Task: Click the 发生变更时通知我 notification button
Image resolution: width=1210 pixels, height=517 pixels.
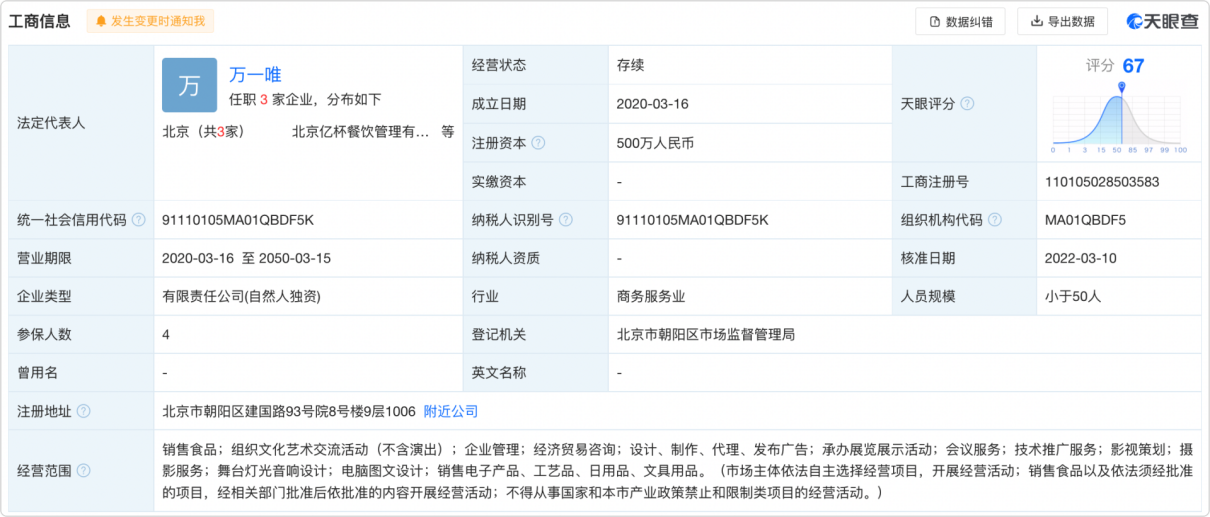Action: (x=150, y=21)
